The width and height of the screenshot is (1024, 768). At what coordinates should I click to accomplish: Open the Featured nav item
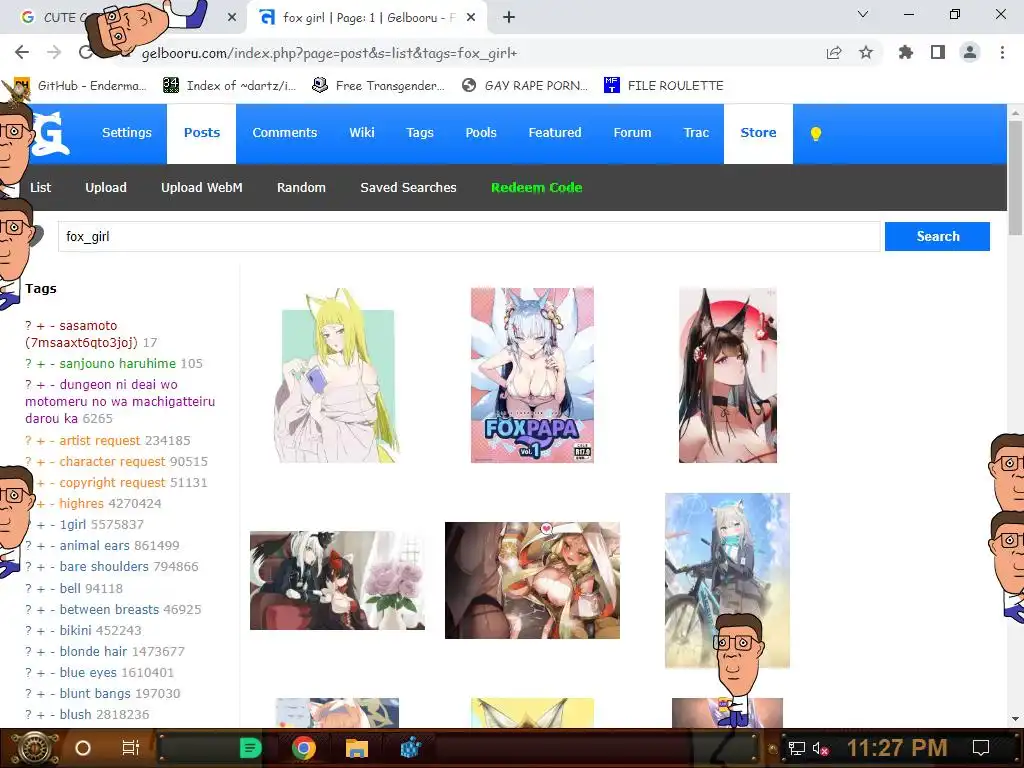tap(555, 133)
